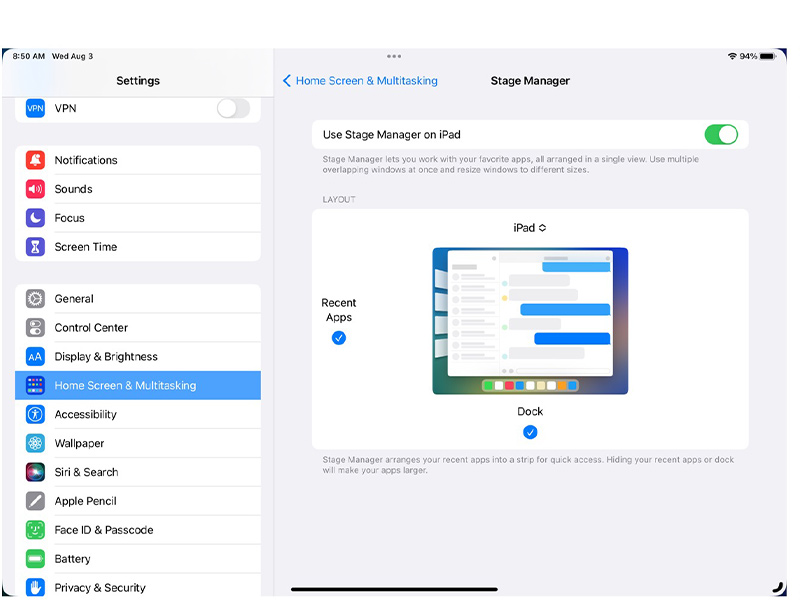Open Notifications via its bell icon
Viewport: 800px width, 600px height.
click(x=35, y=160)
